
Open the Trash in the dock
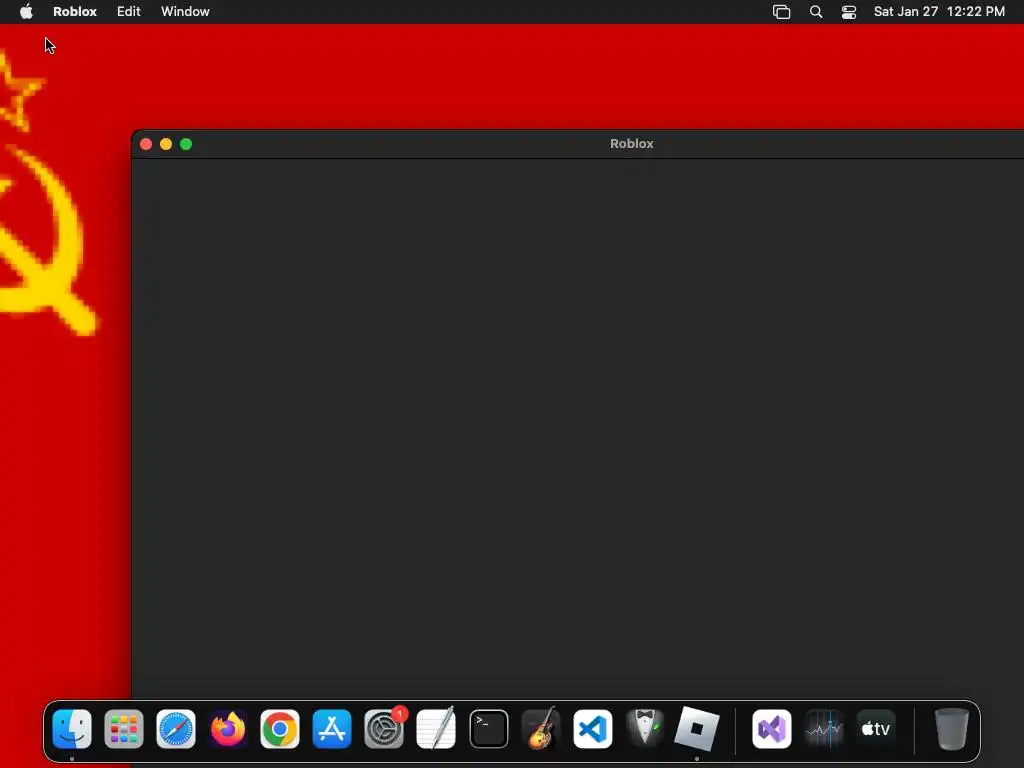[x=952, y=729]
